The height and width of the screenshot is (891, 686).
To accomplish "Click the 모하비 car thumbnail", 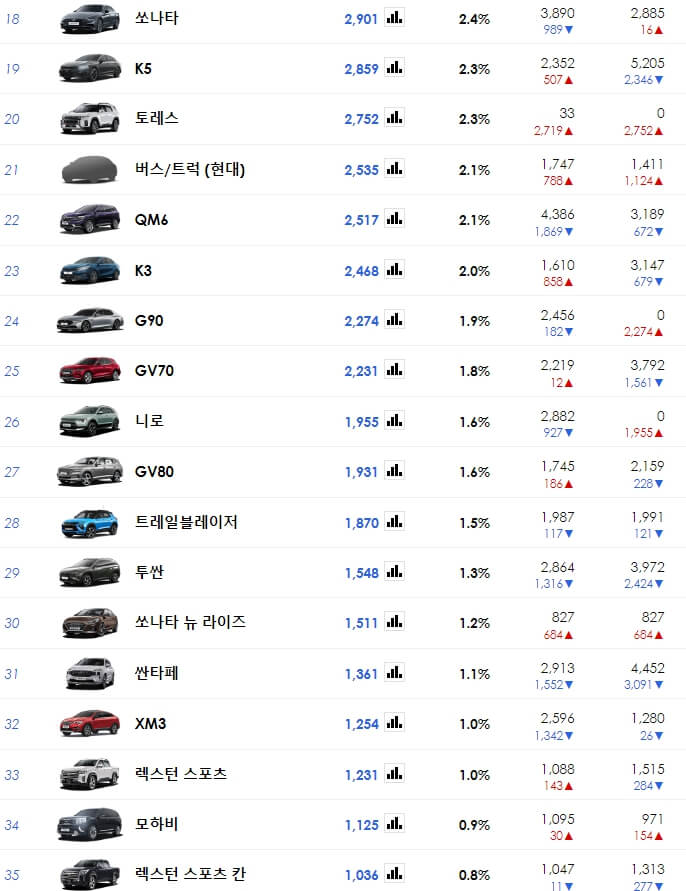I will pyautogui.click(x=90, y=824).
